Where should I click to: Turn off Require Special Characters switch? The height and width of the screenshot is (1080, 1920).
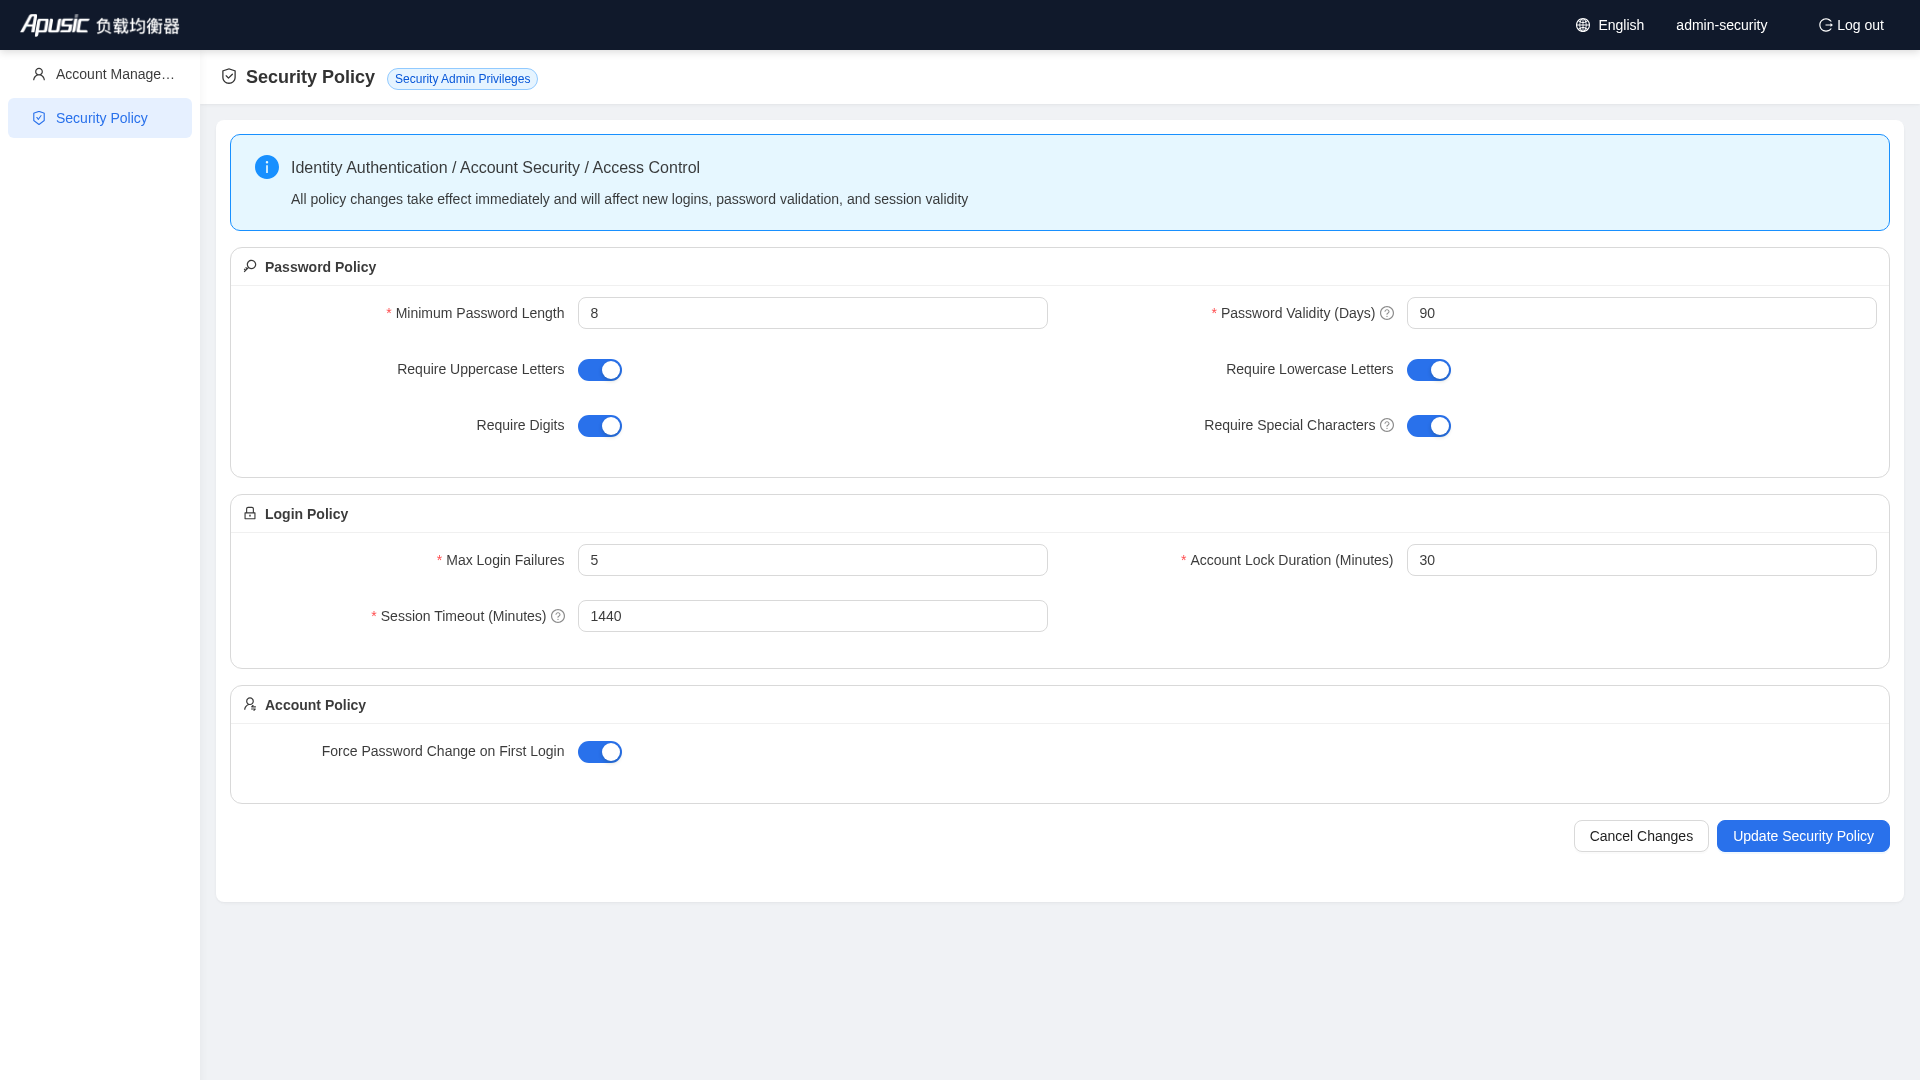pos(1429,426)
